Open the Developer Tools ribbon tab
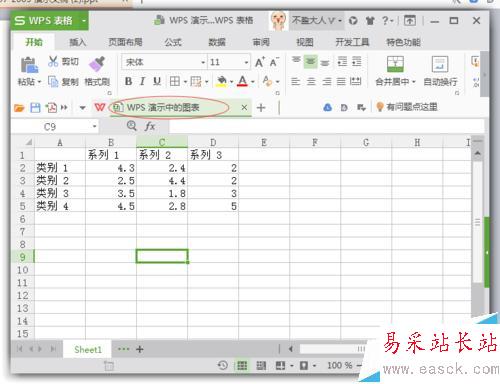This screenshot has height=384, width=500. coord(352,42)
